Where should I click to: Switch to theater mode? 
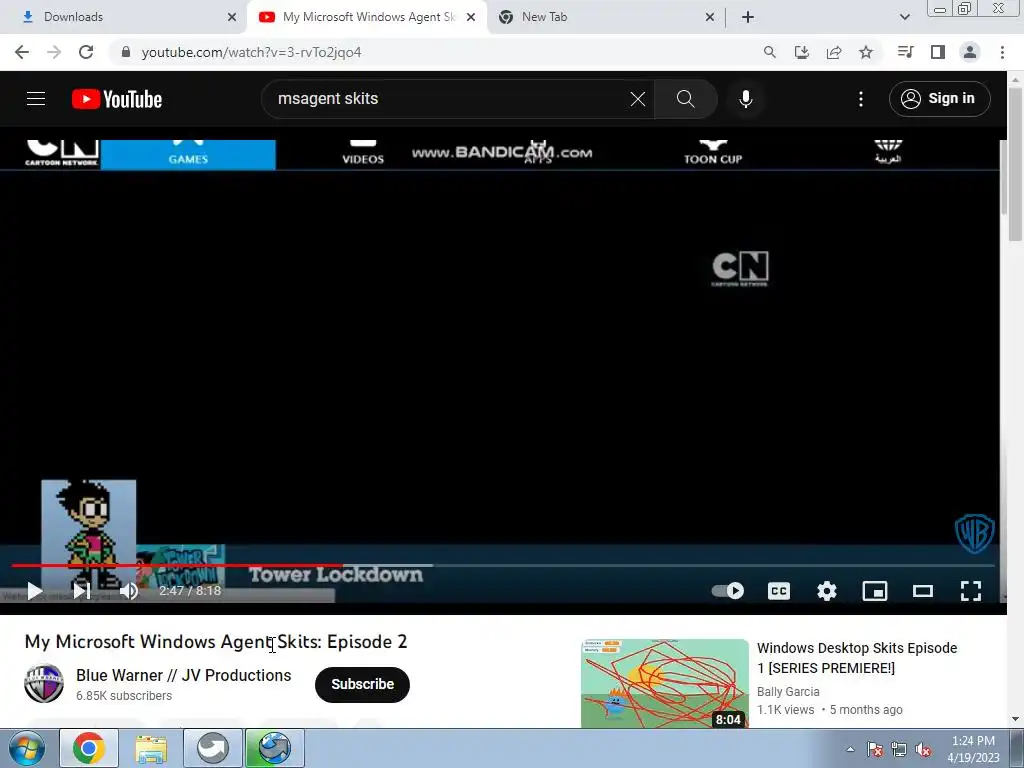[923, 591]
